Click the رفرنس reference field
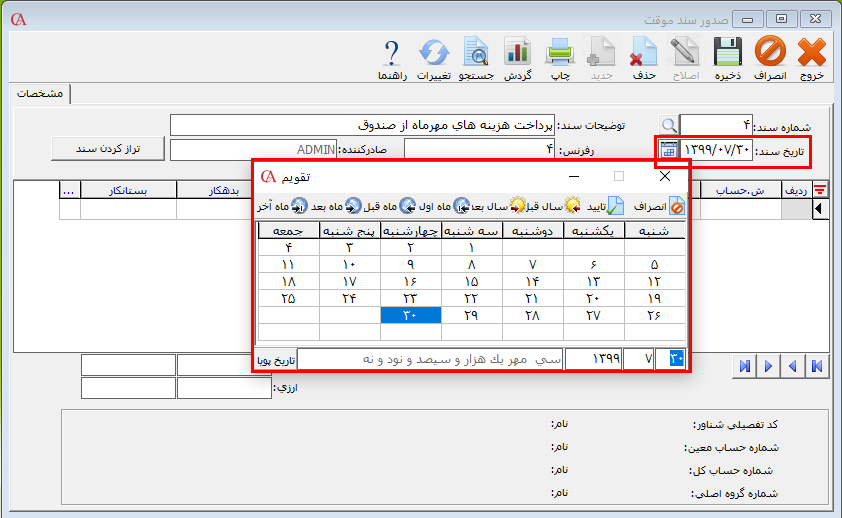 (x=480, y=150)
